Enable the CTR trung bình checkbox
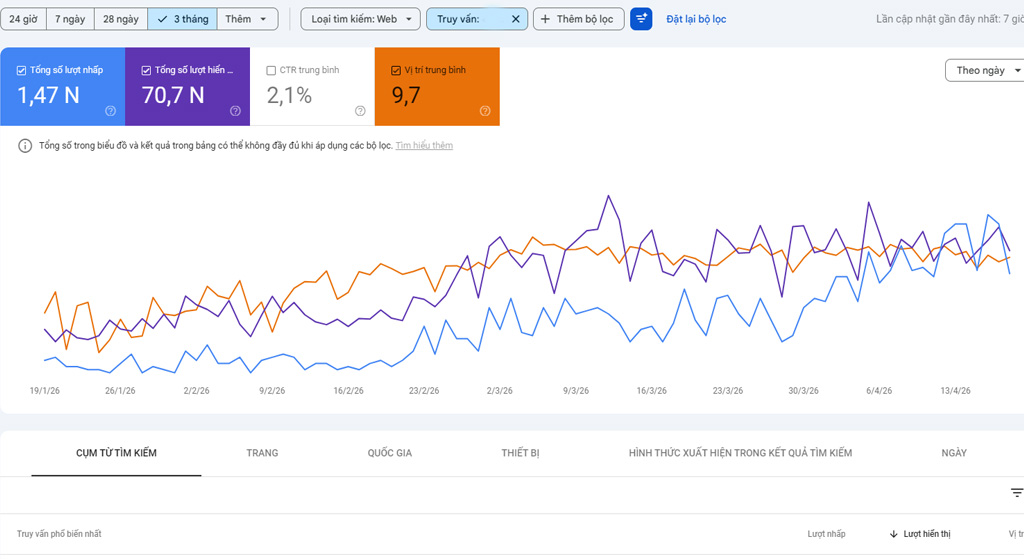Screen dimensions: 1024x559 coord(272,71)
